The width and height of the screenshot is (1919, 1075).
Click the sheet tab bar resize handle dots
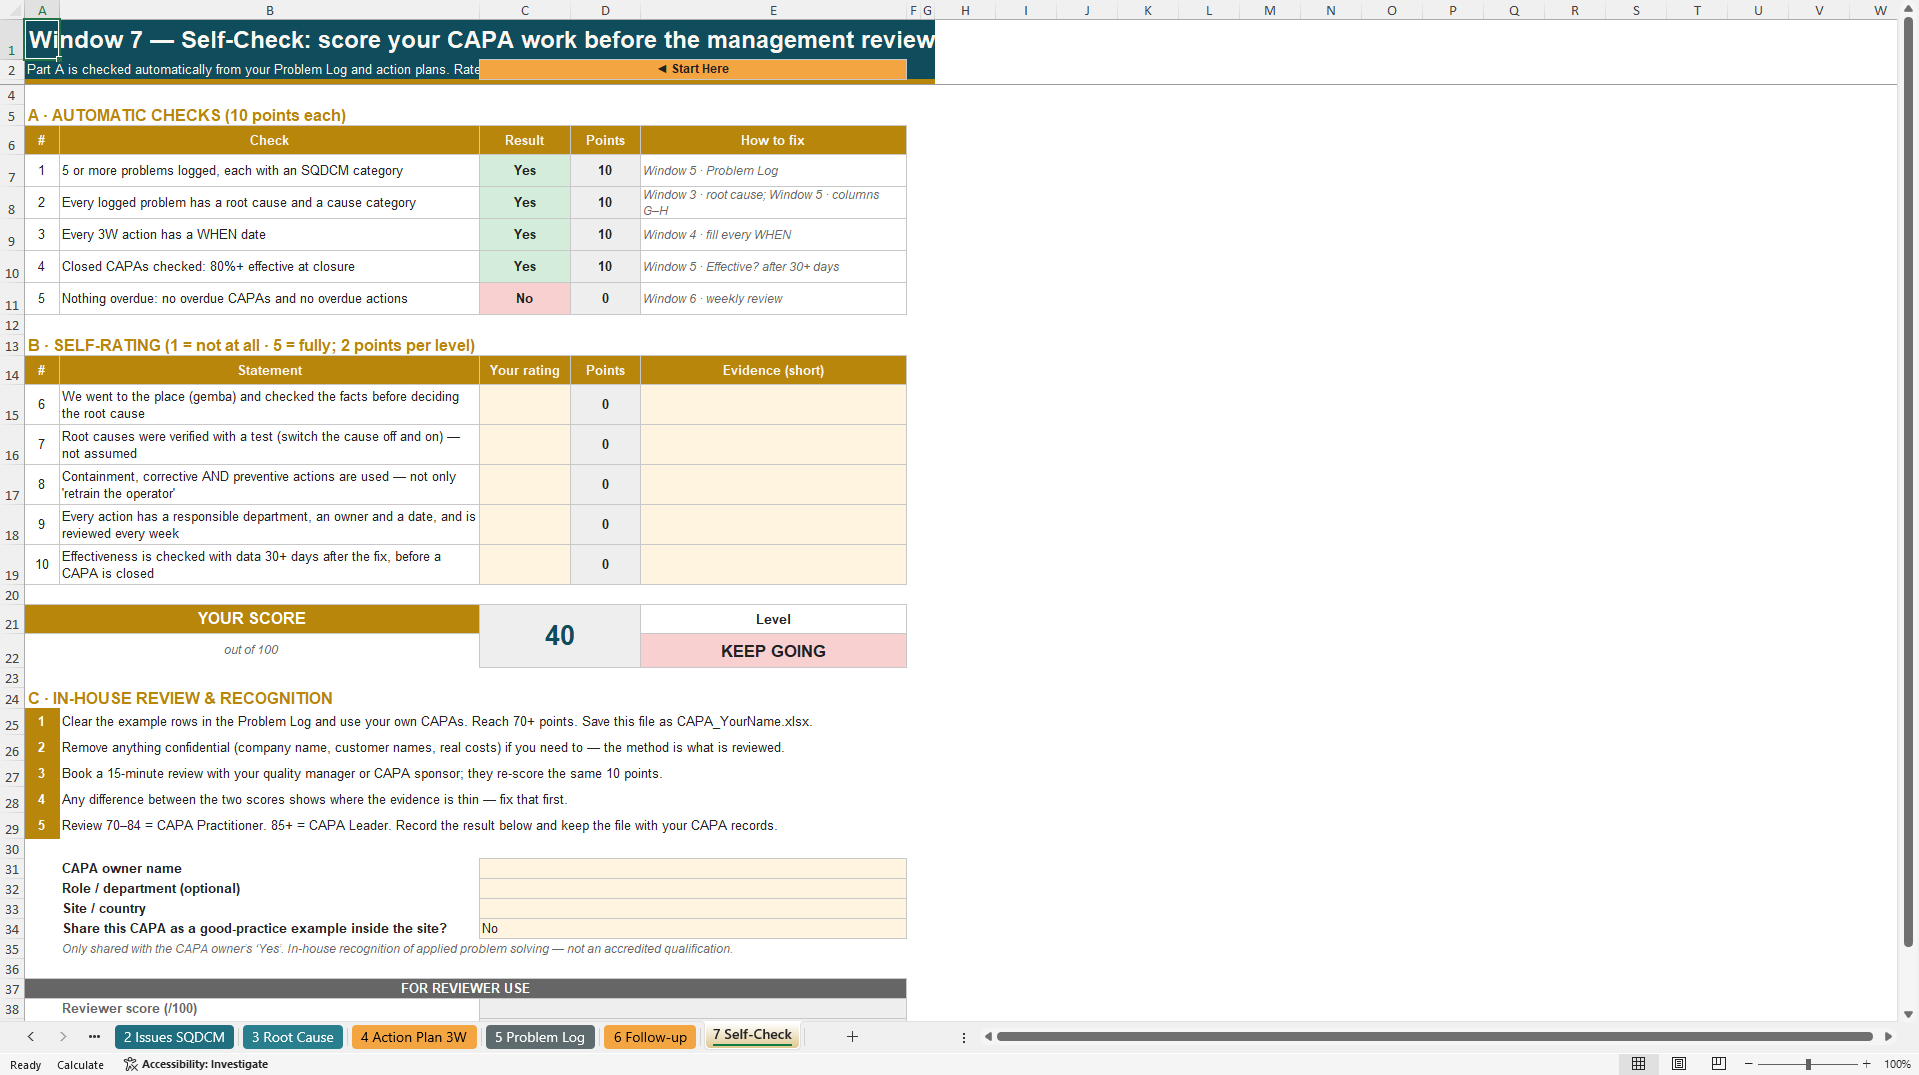964,1037
